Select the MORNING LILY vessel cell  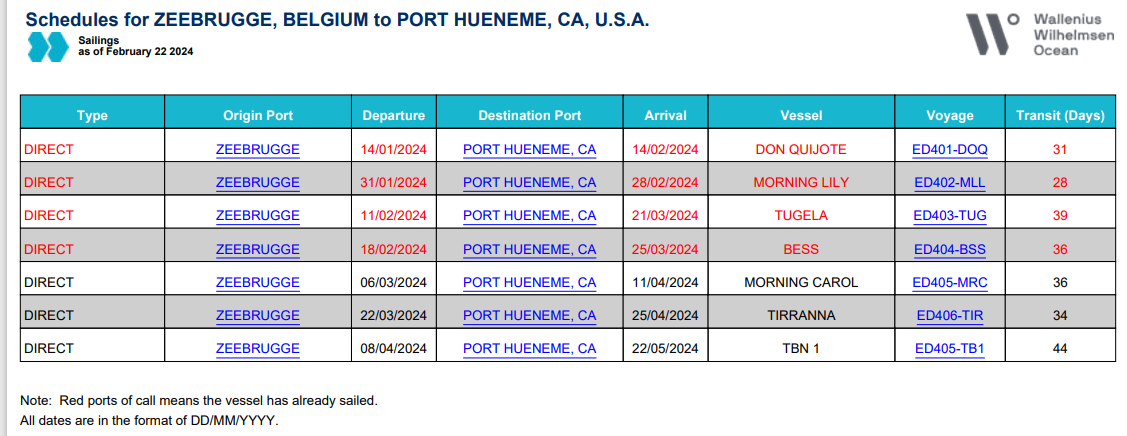pos(801,182)
